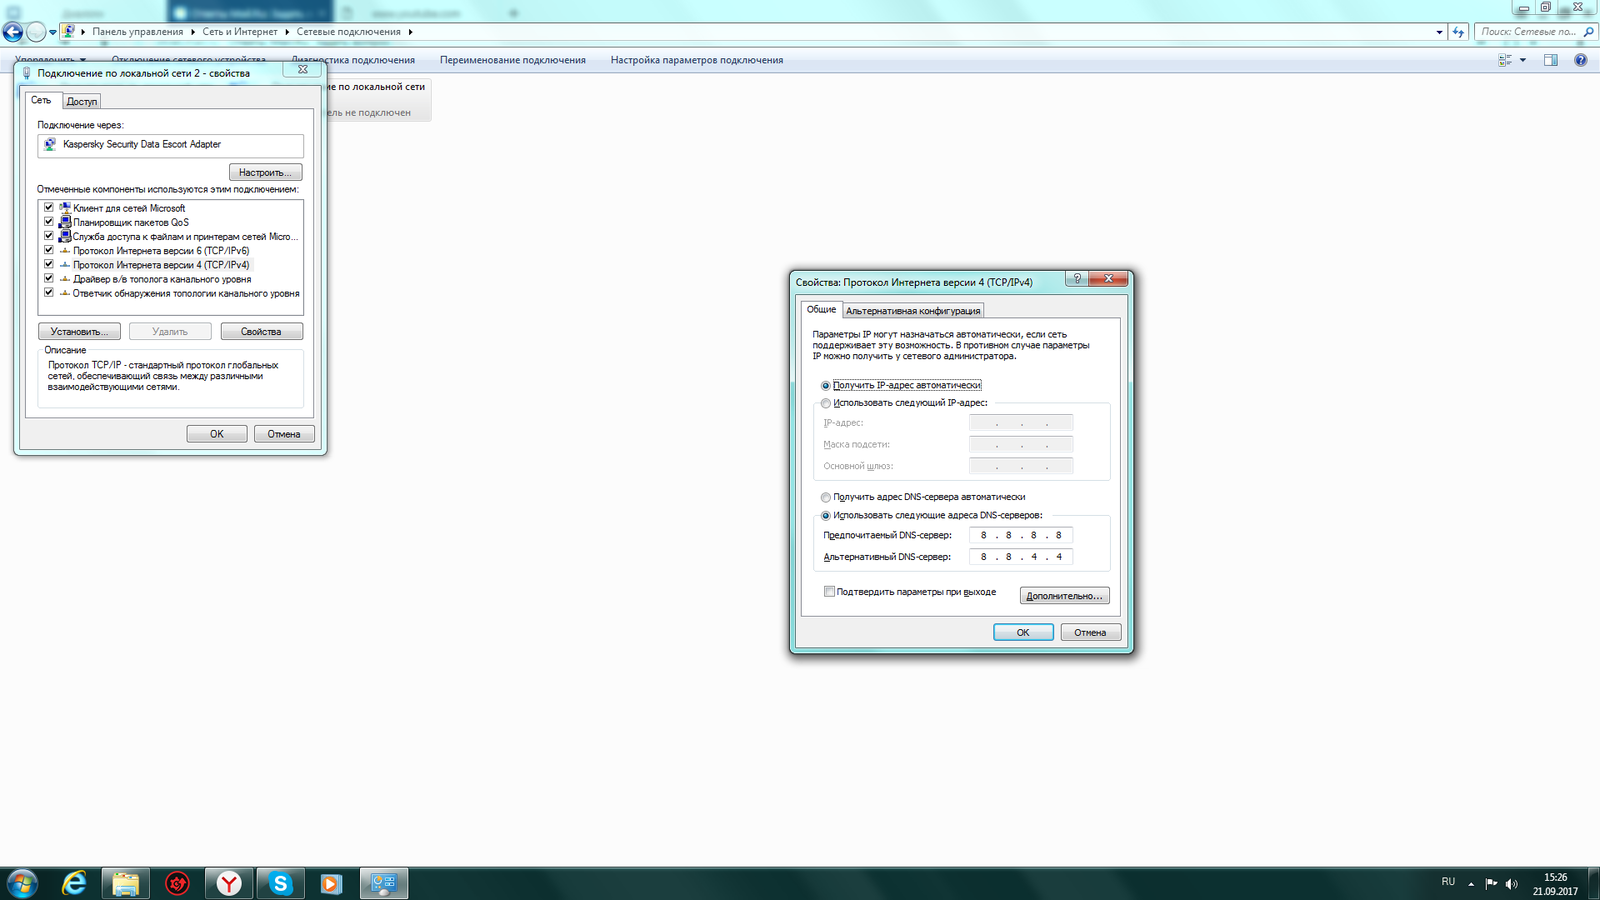Select Получить IP-адрес автоматически radio button
The image size is (1600, 900).
tap(826, 385)
